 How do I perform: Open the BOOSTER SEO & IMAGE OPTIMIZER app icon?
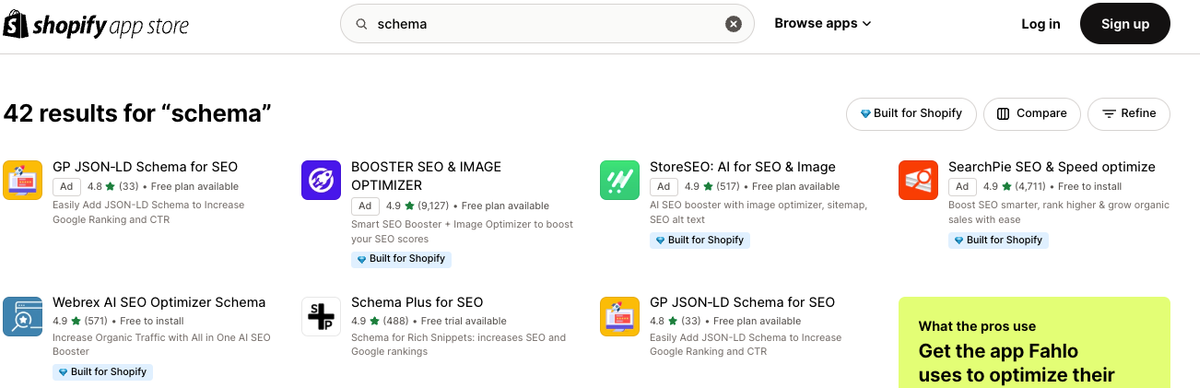[321, 180]
